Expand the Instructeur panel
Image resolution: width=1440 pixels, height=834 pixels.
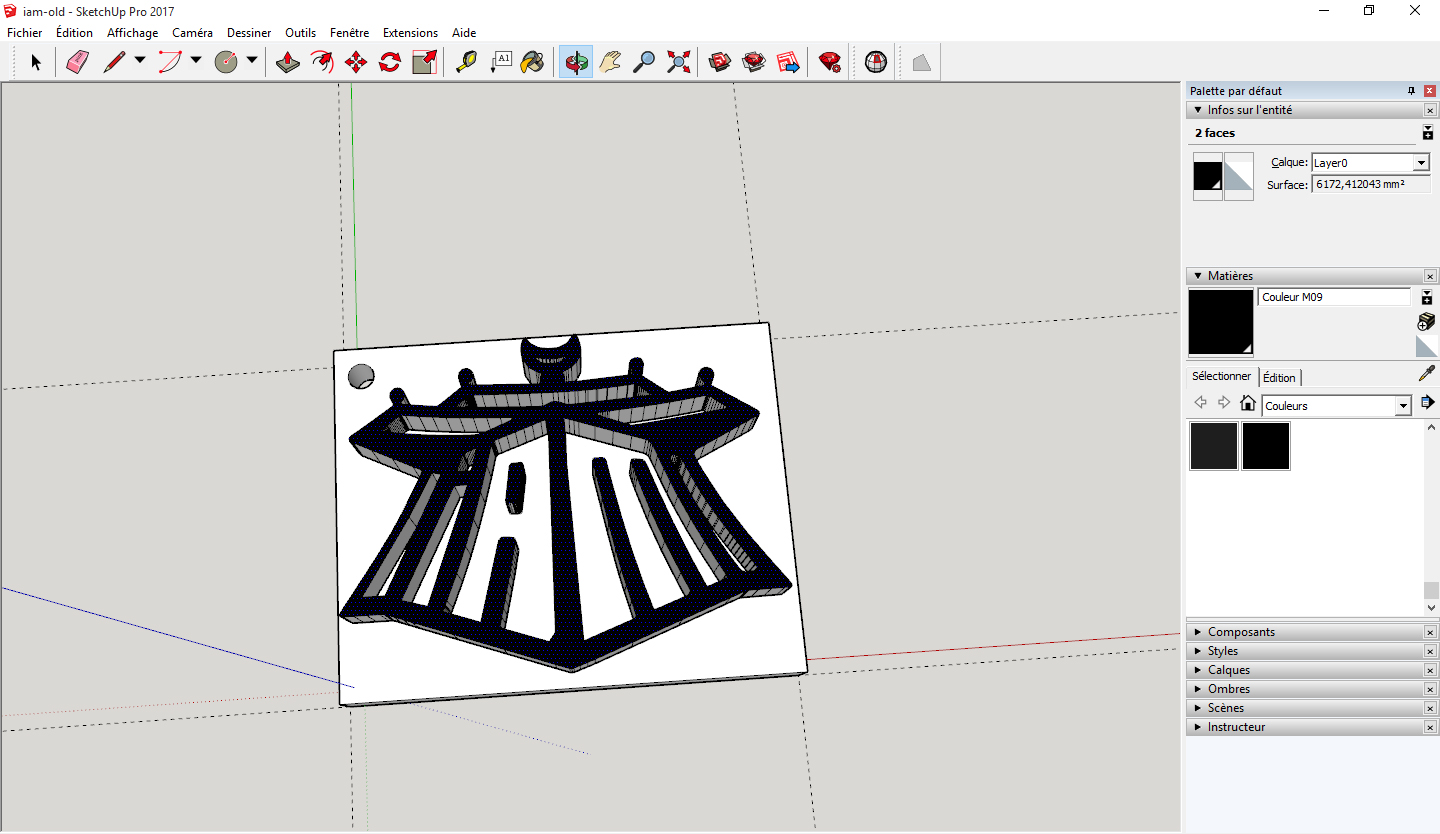(x=1197, y=727)
